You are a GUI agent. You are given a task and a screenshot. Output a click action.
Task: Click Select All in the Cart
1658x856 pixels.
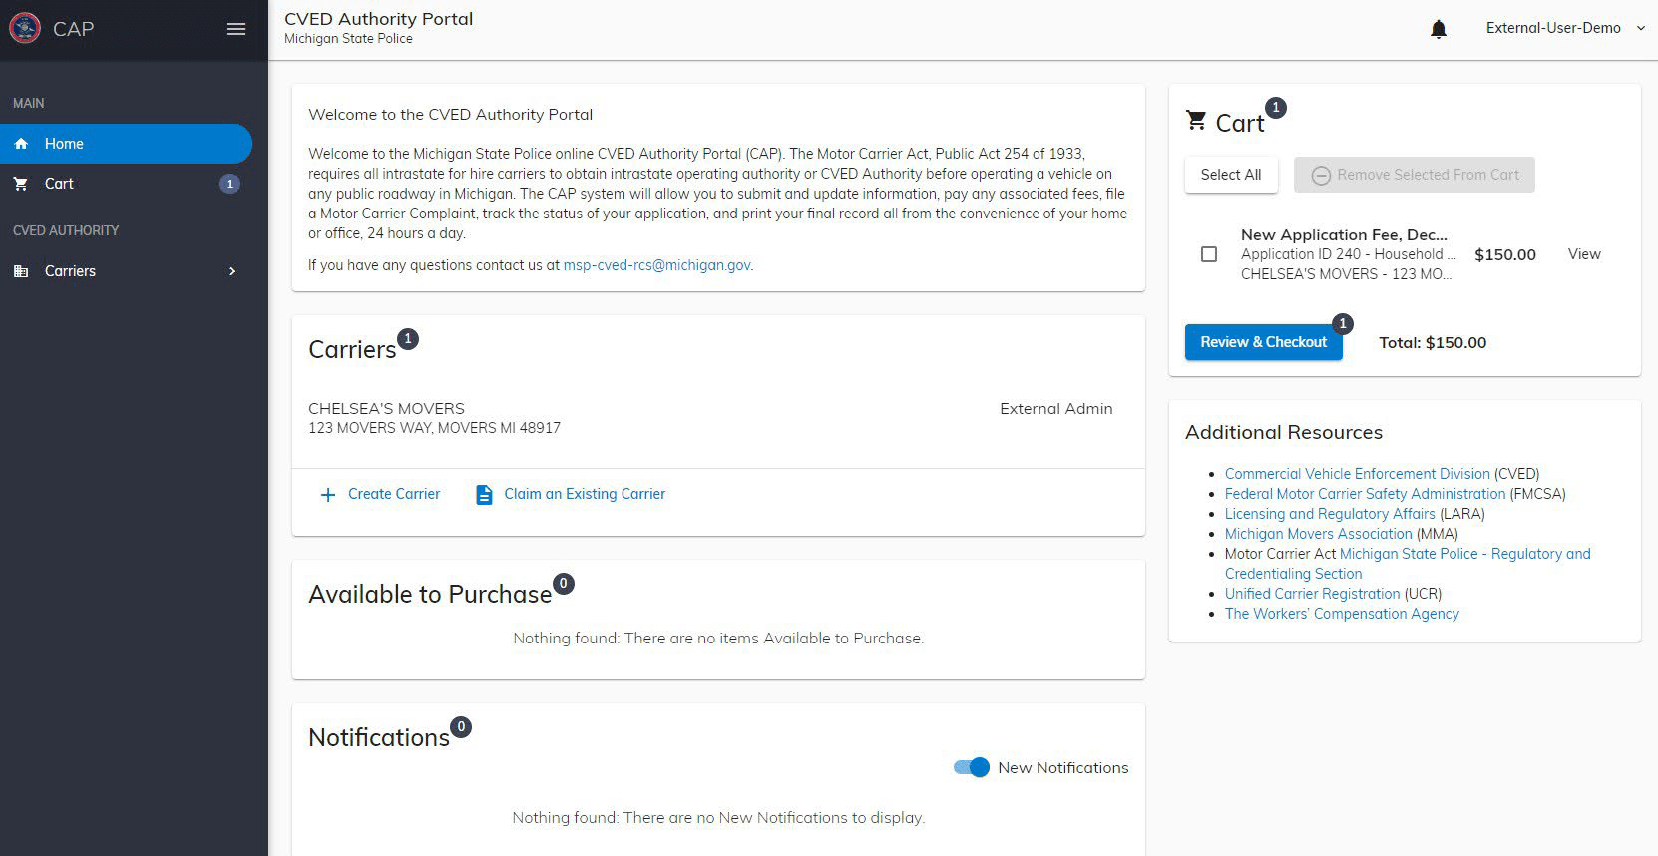click(1231, 175)
